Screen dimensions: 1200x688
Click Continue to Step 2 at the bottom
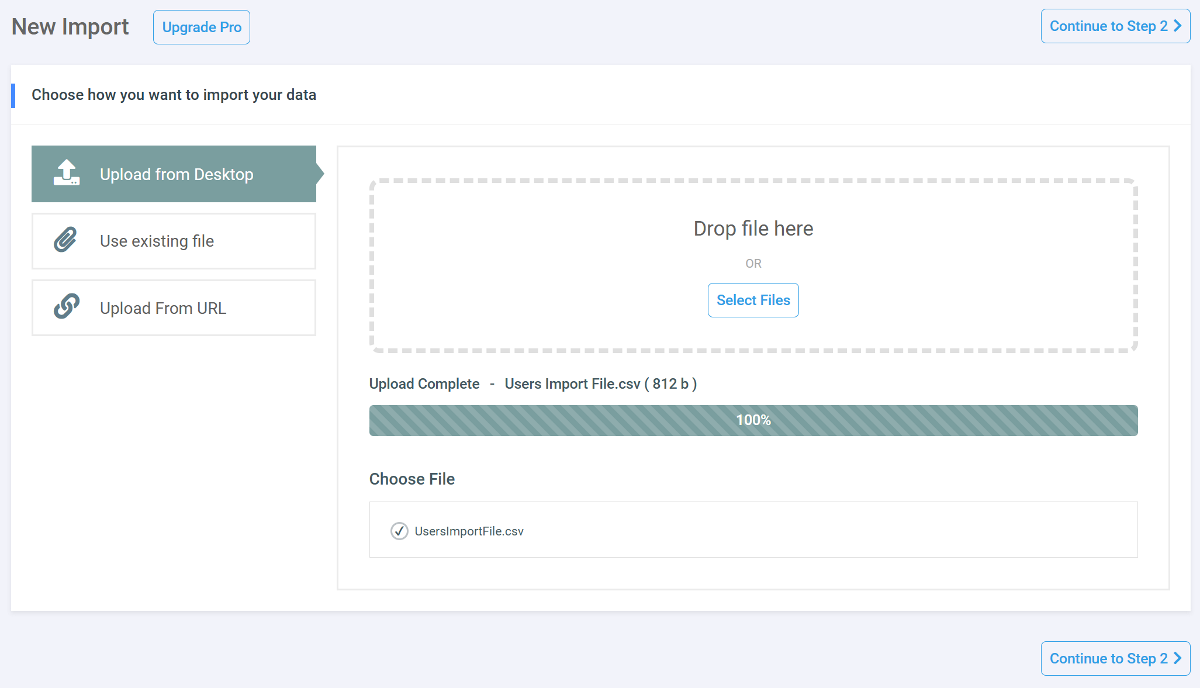pyautogui.click(x=1115, y=658)
